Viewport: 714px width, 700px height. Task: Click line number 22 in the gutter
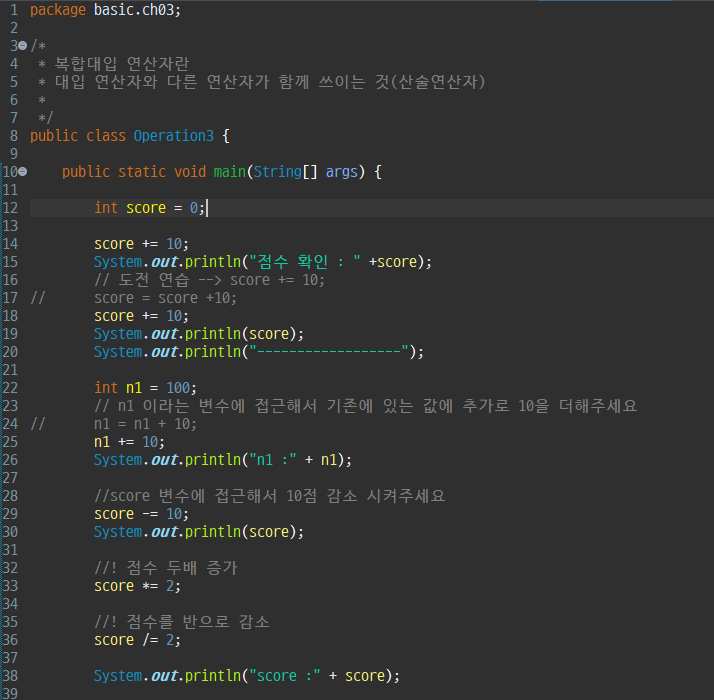click(10, 388)
